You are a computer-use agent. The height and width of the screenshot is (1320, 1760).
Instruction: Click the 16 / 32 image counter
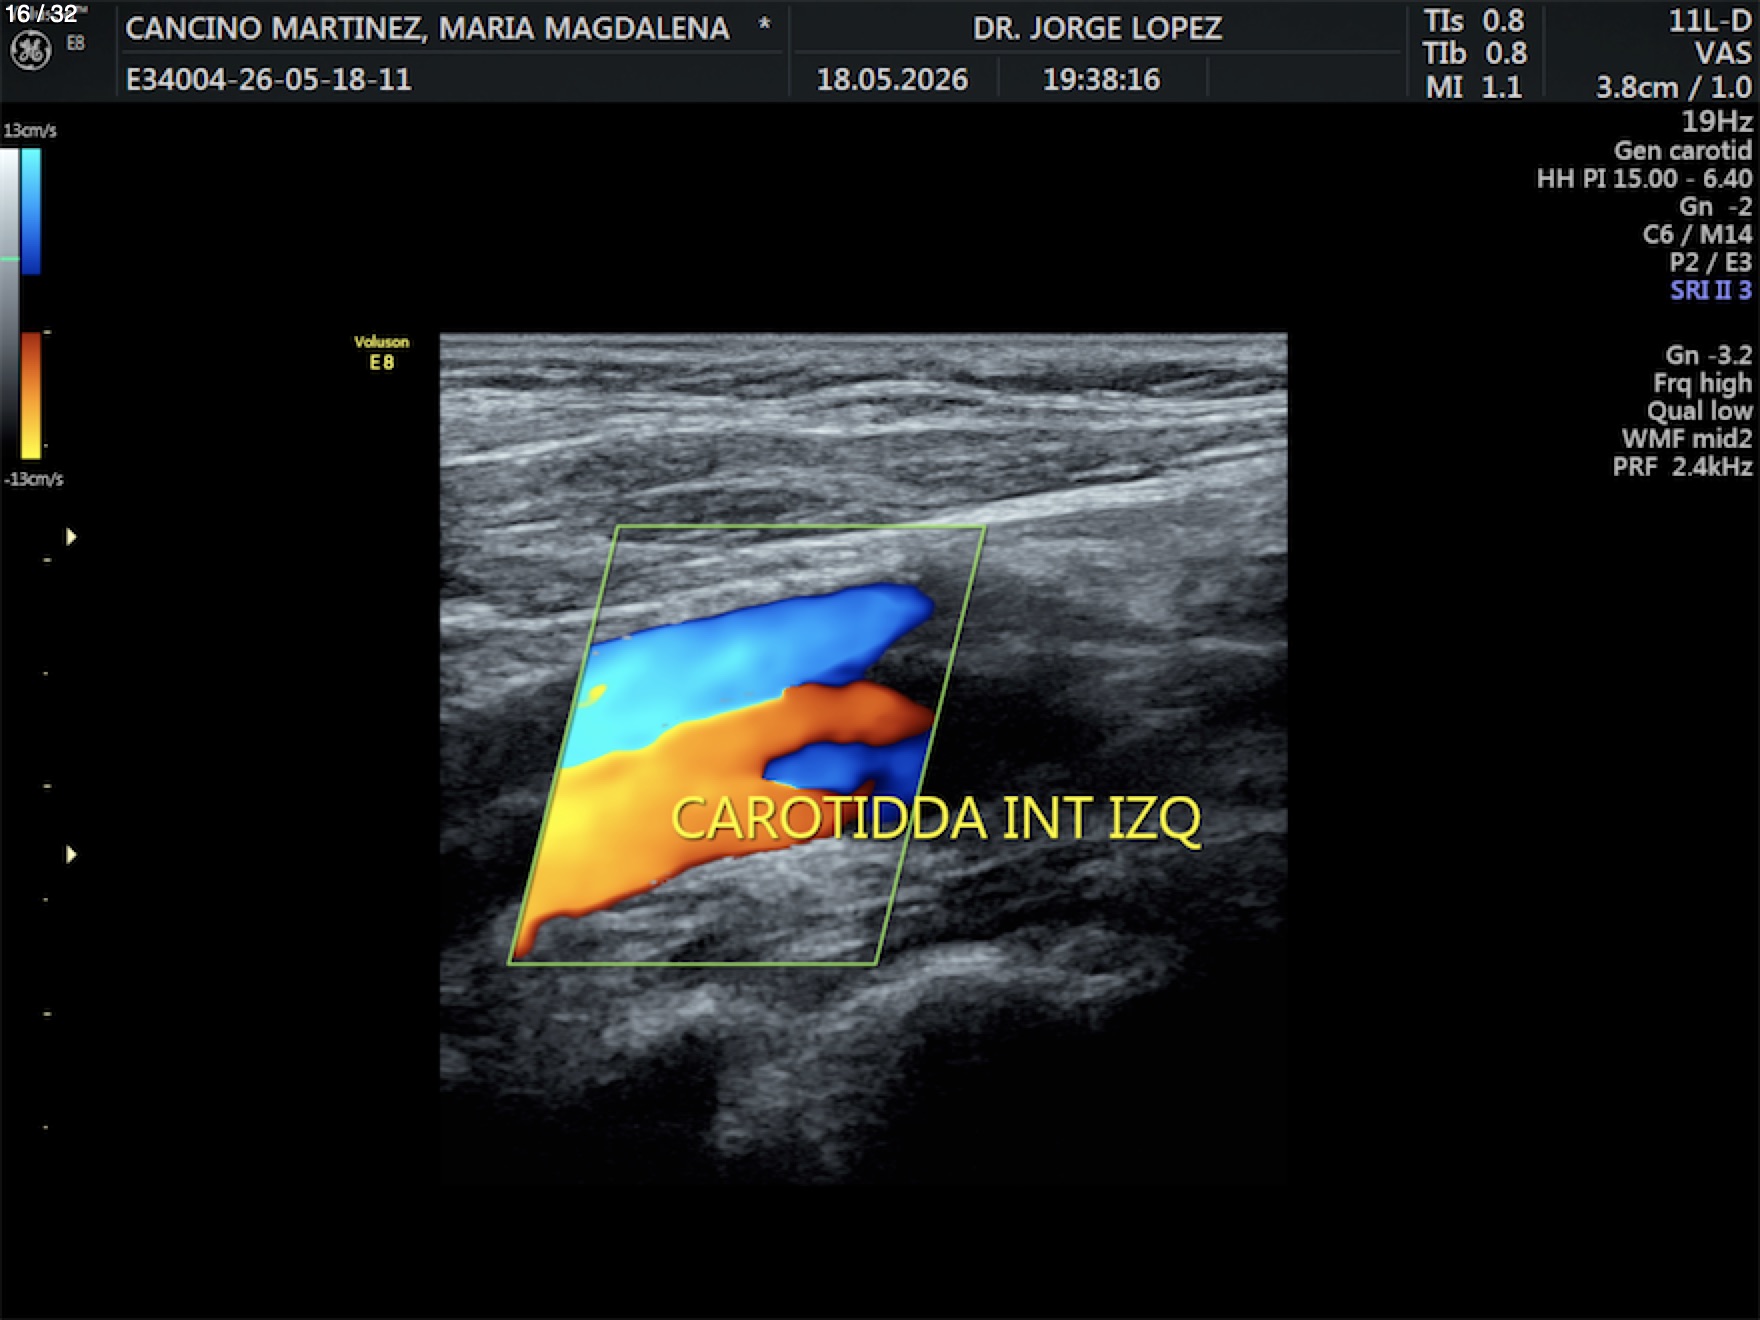[x=41, y=14]
